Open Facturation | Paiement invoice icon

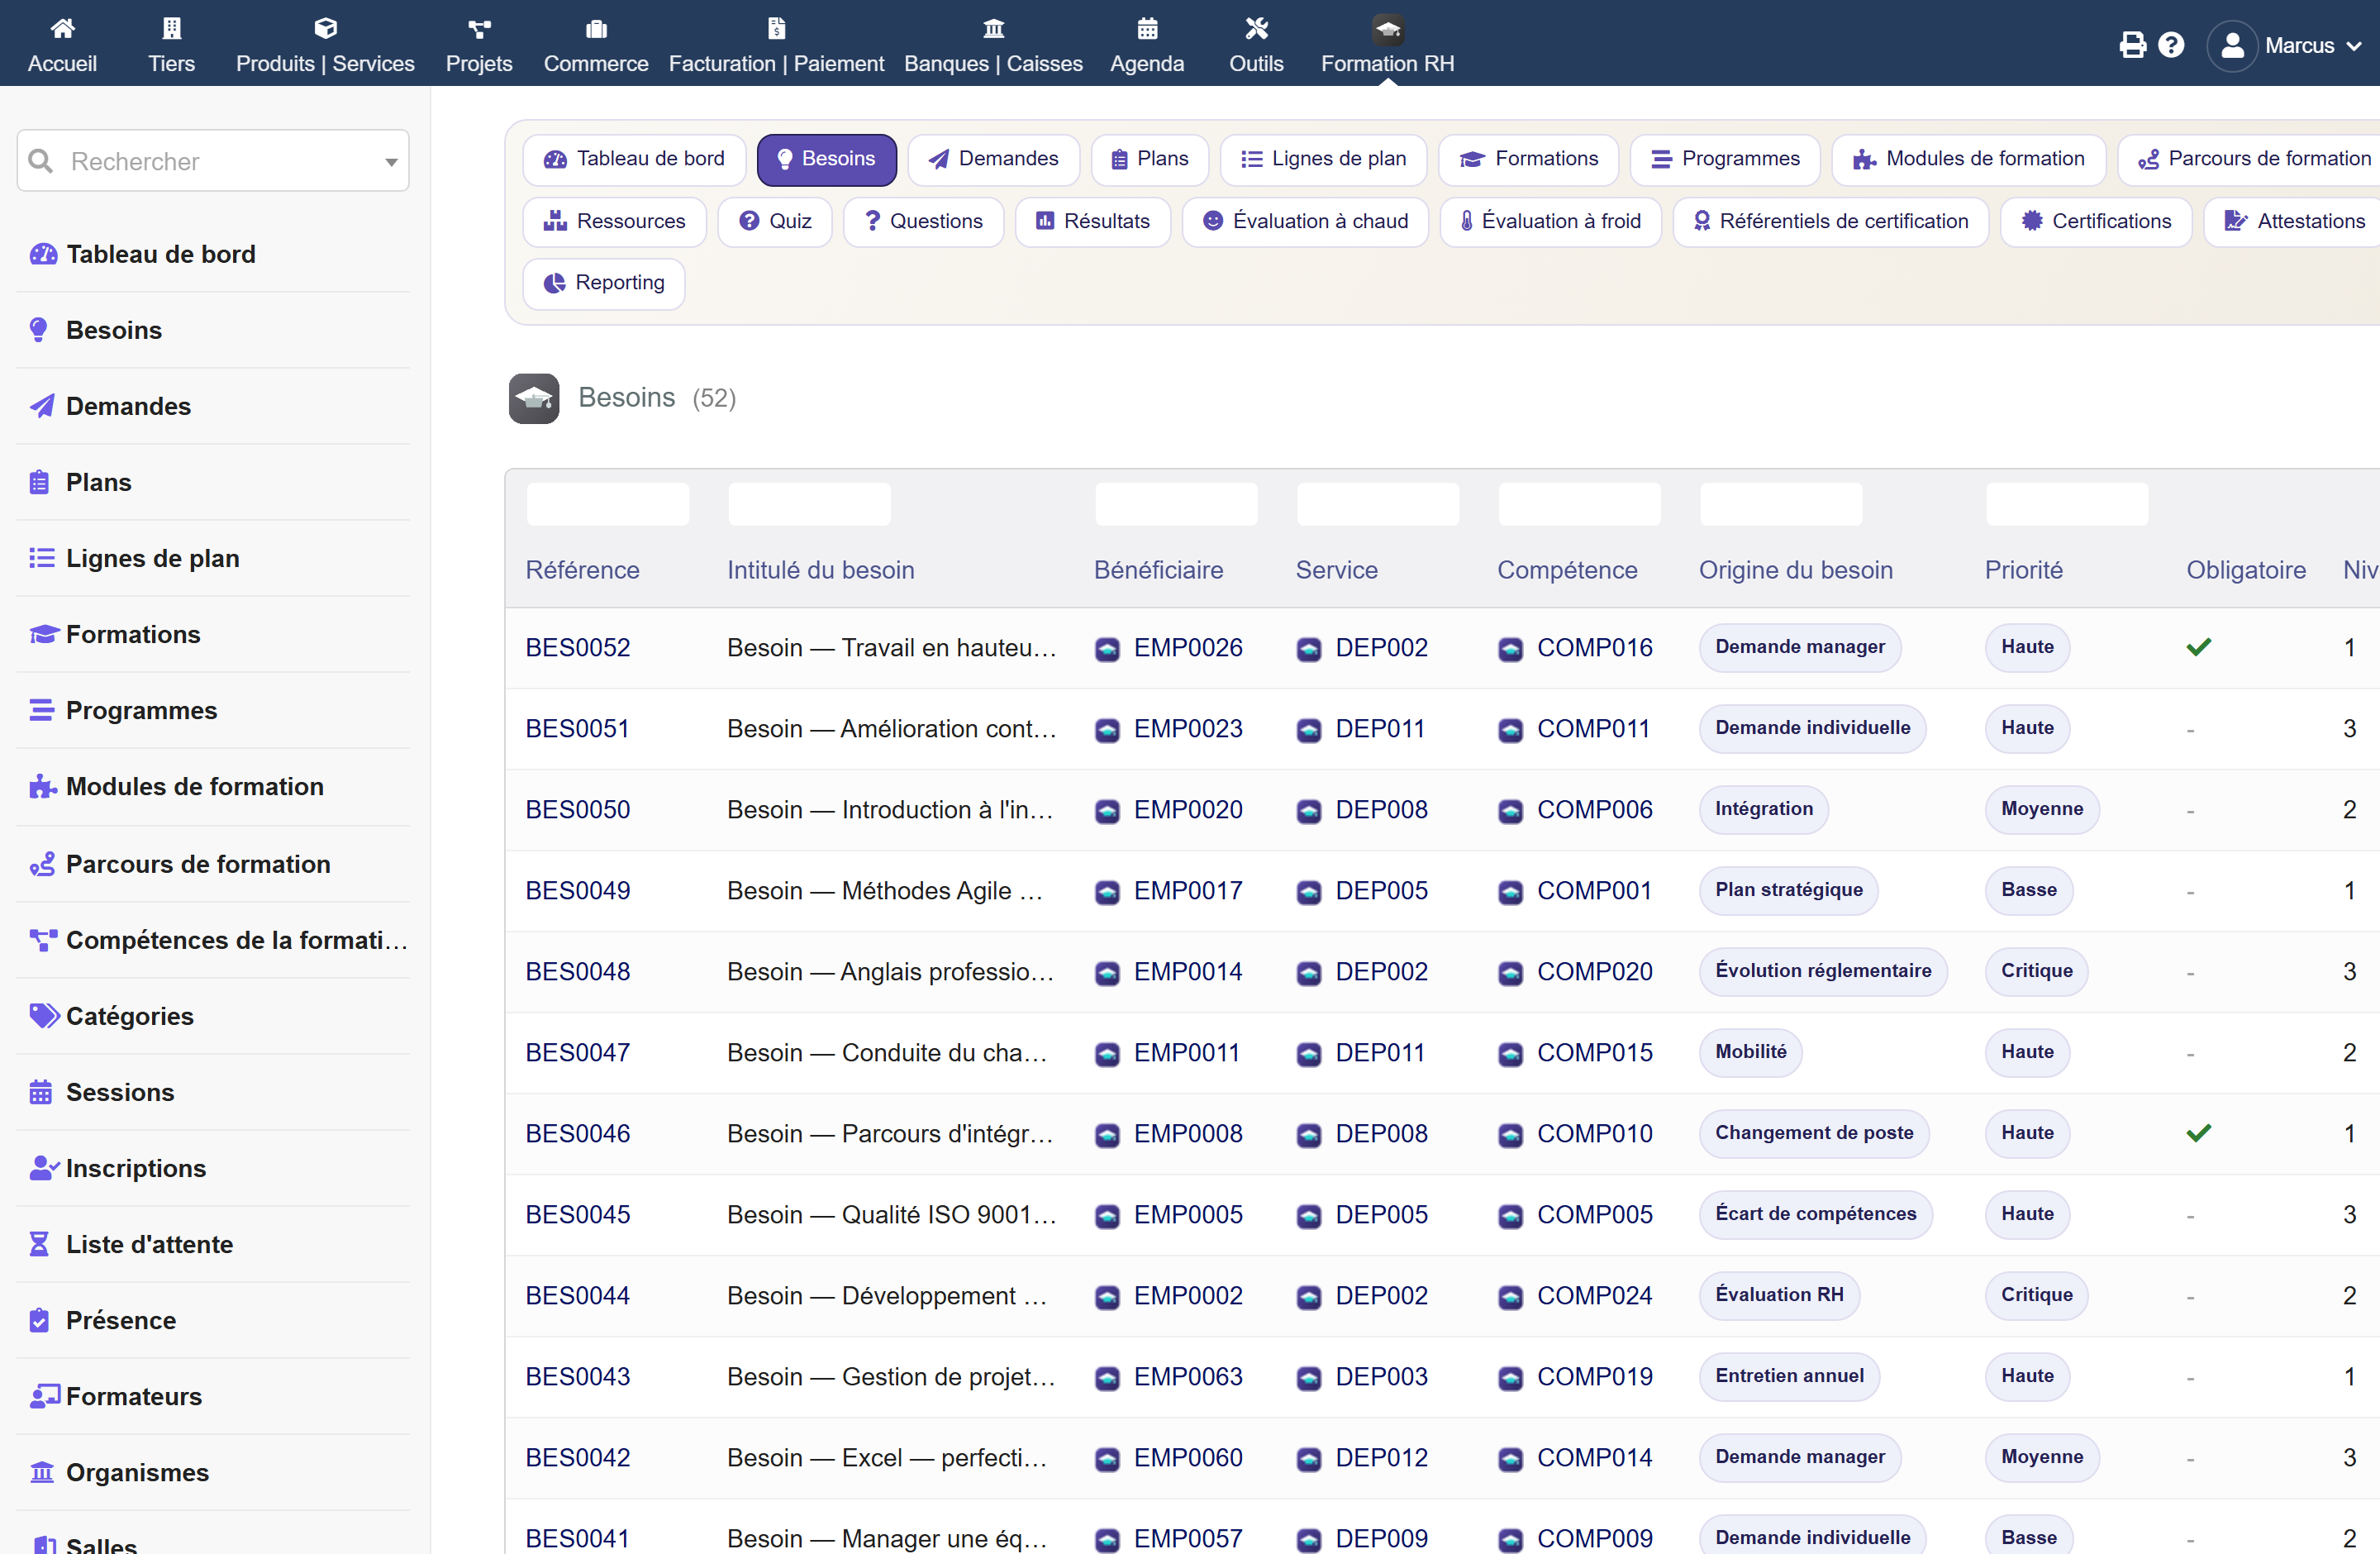tap(776, 28)
